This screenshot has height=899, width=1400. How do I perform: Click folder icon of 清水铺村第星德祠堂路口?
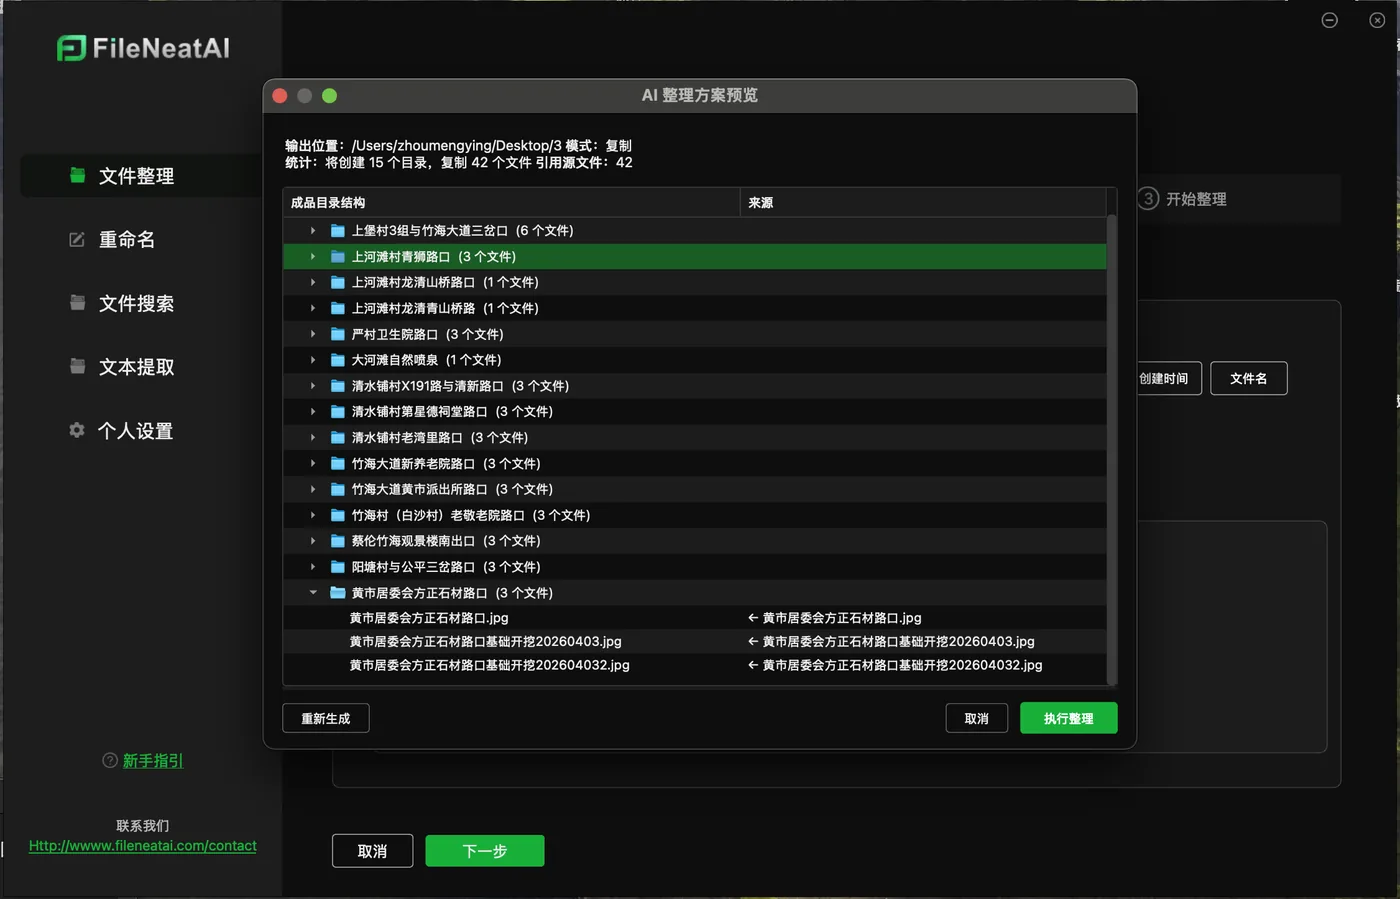point(338,412)
